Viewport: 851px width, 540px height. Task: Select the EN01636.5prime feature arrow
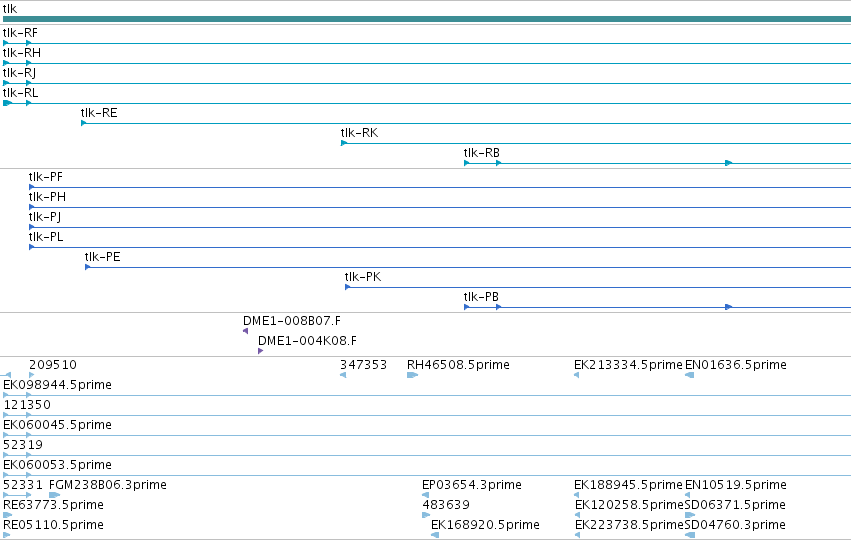click(689, 376)
